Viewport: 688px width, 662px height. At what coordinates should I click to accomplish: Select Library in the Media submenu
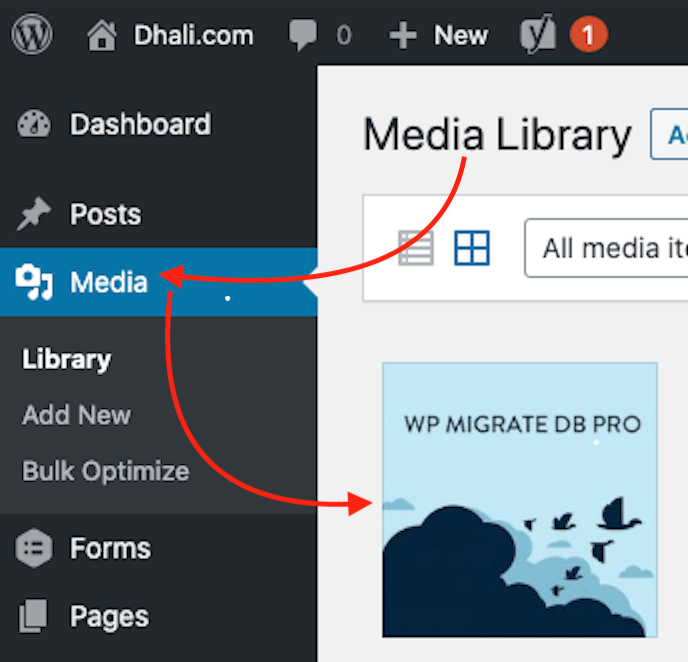pyautogui.click(x=66, y=360)
